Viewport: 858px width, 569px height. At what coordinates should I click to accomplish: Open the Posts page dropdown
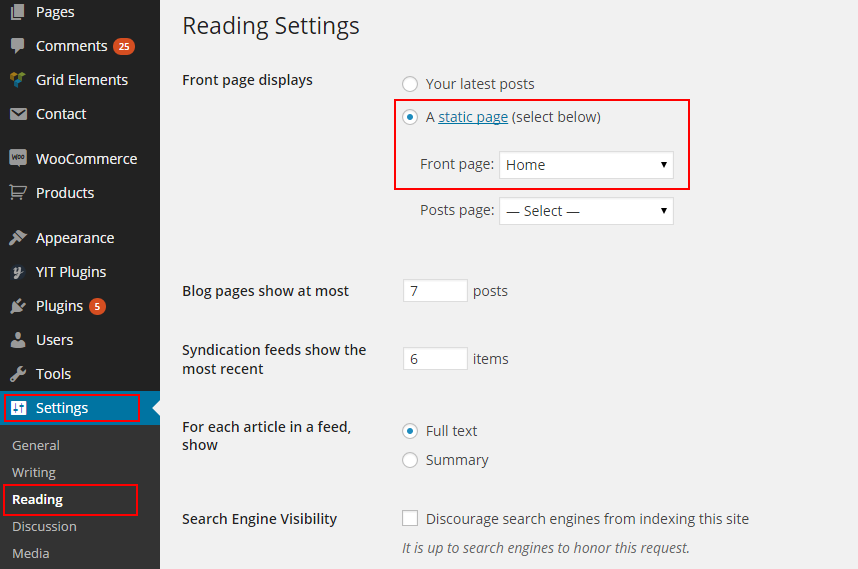click(x=586, y=211)
